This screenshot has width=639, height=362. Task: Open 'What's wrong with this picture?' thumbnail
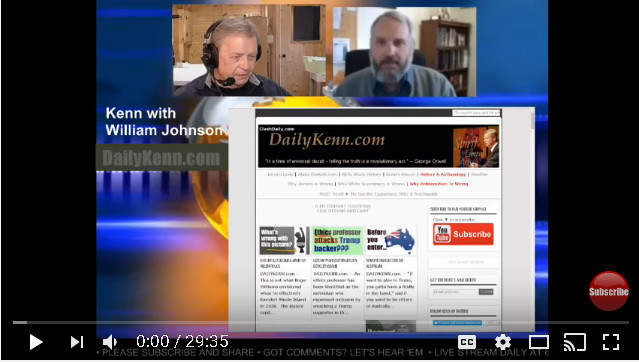(284, 241)
